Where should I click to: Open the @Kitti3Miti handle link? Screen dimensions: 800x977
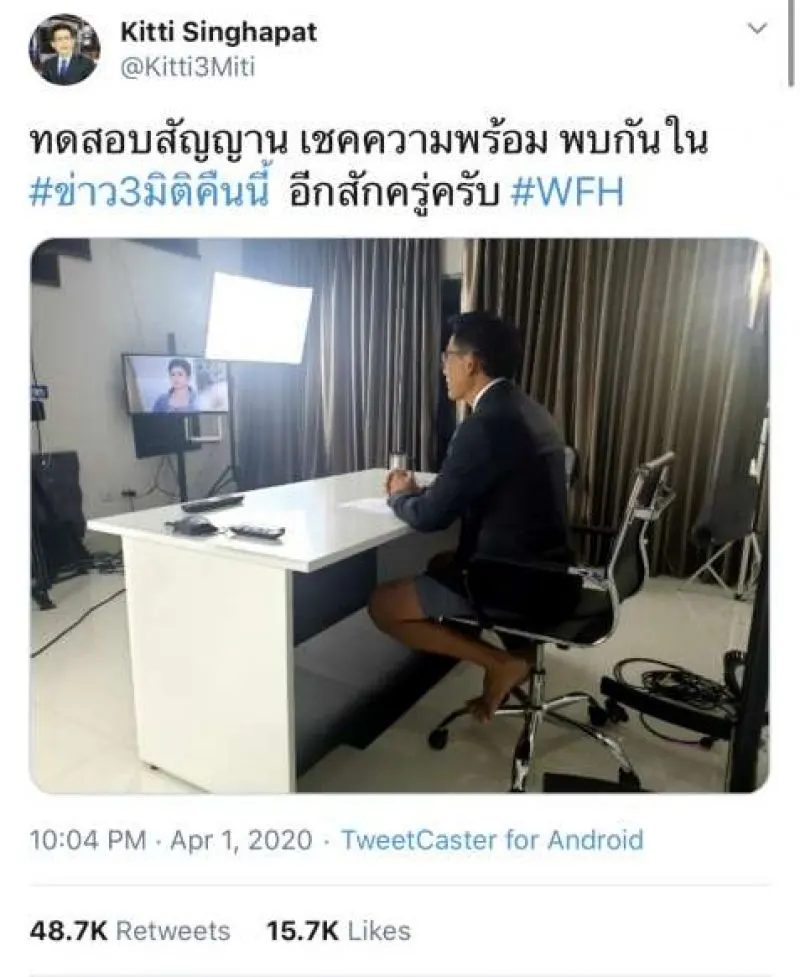click(x=188, y=67)
